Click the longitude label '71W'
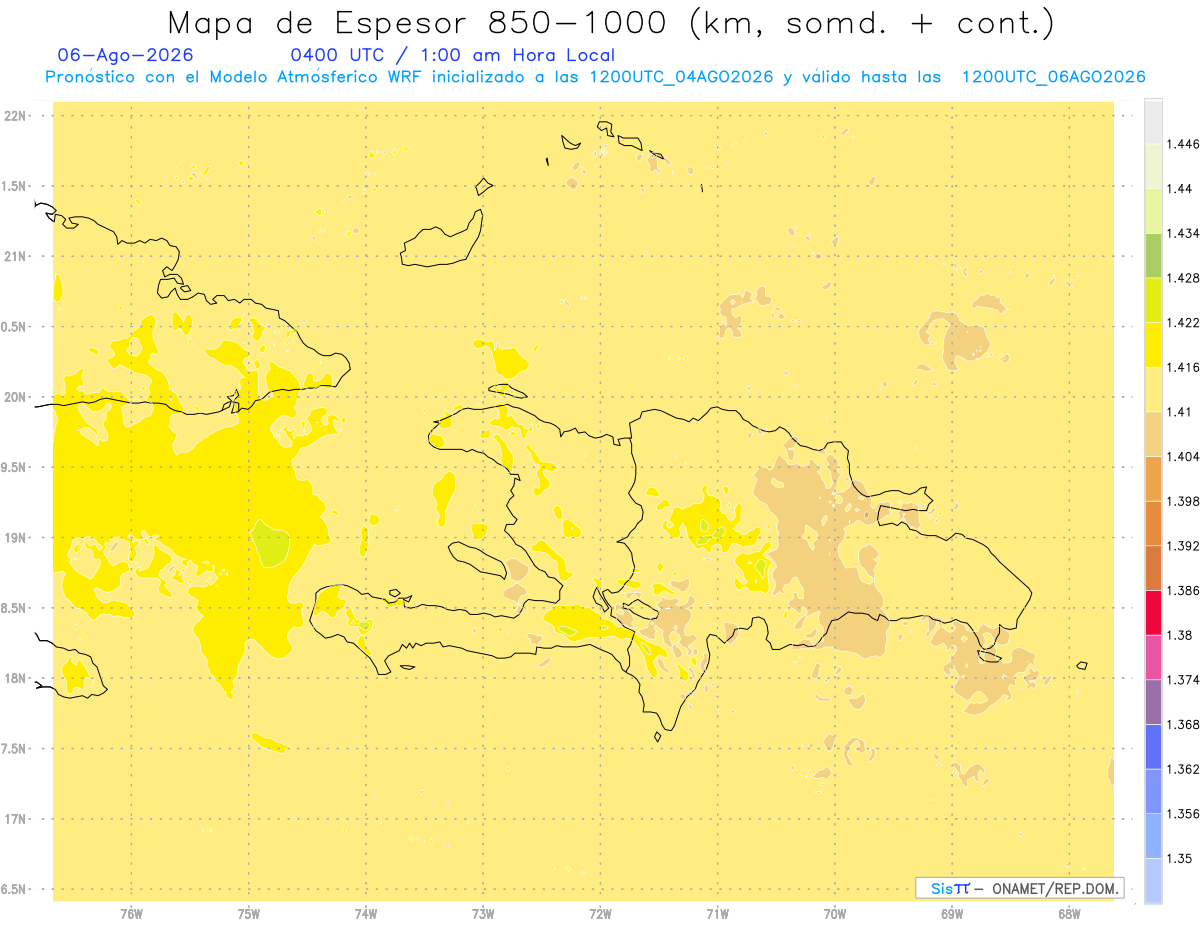Viewport: 1200px width, 927px height. tap(717, 914)
